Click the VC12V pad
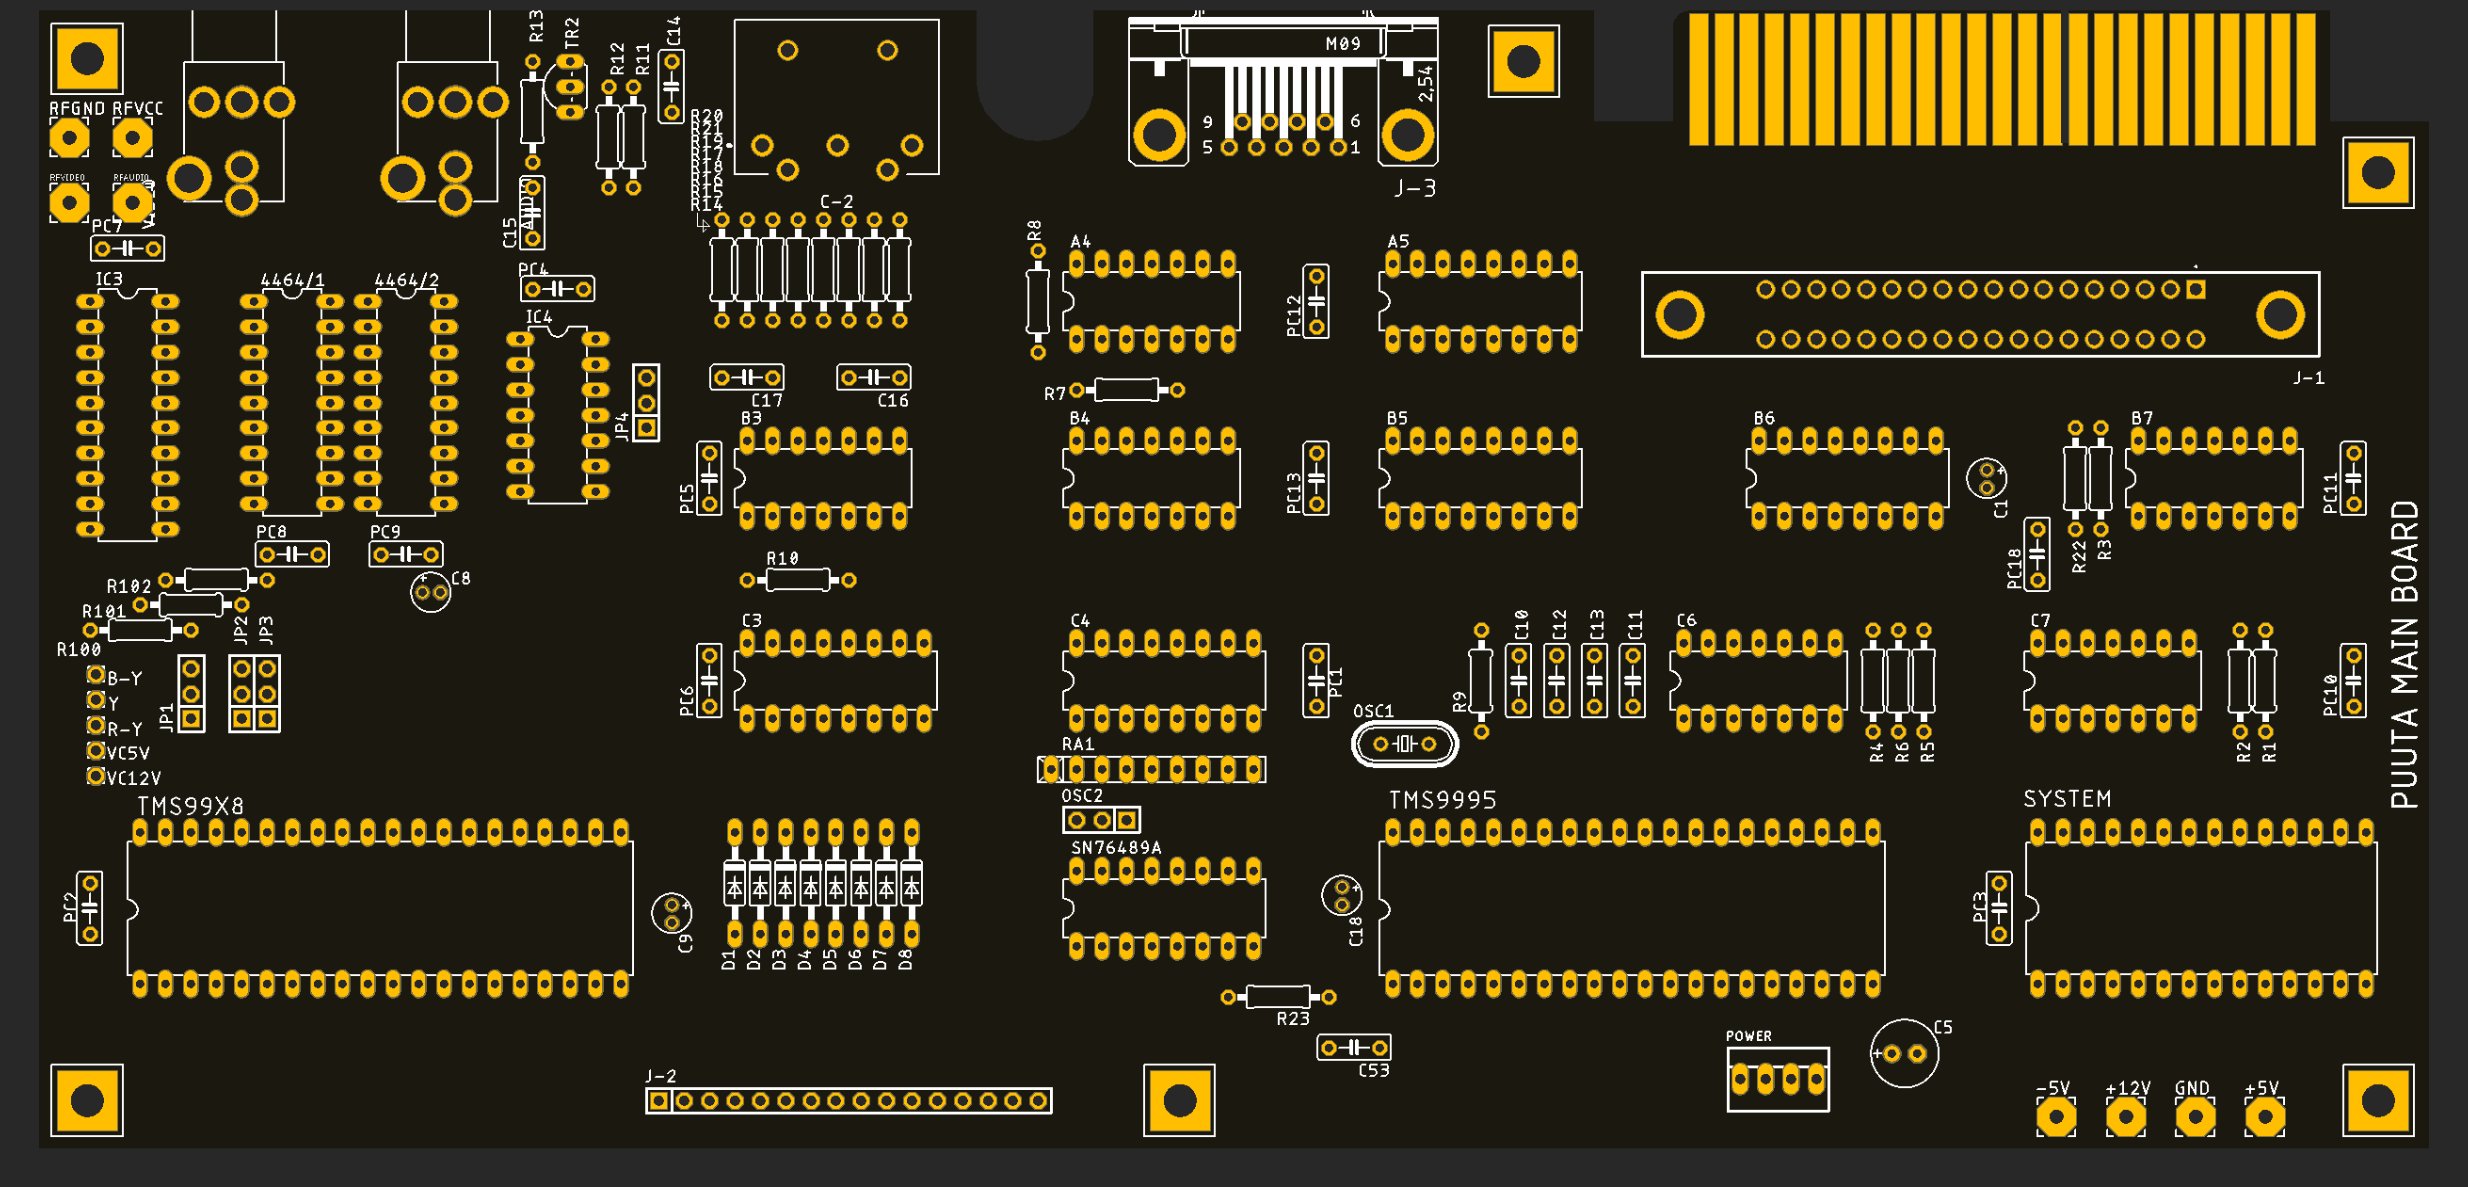 96,776
